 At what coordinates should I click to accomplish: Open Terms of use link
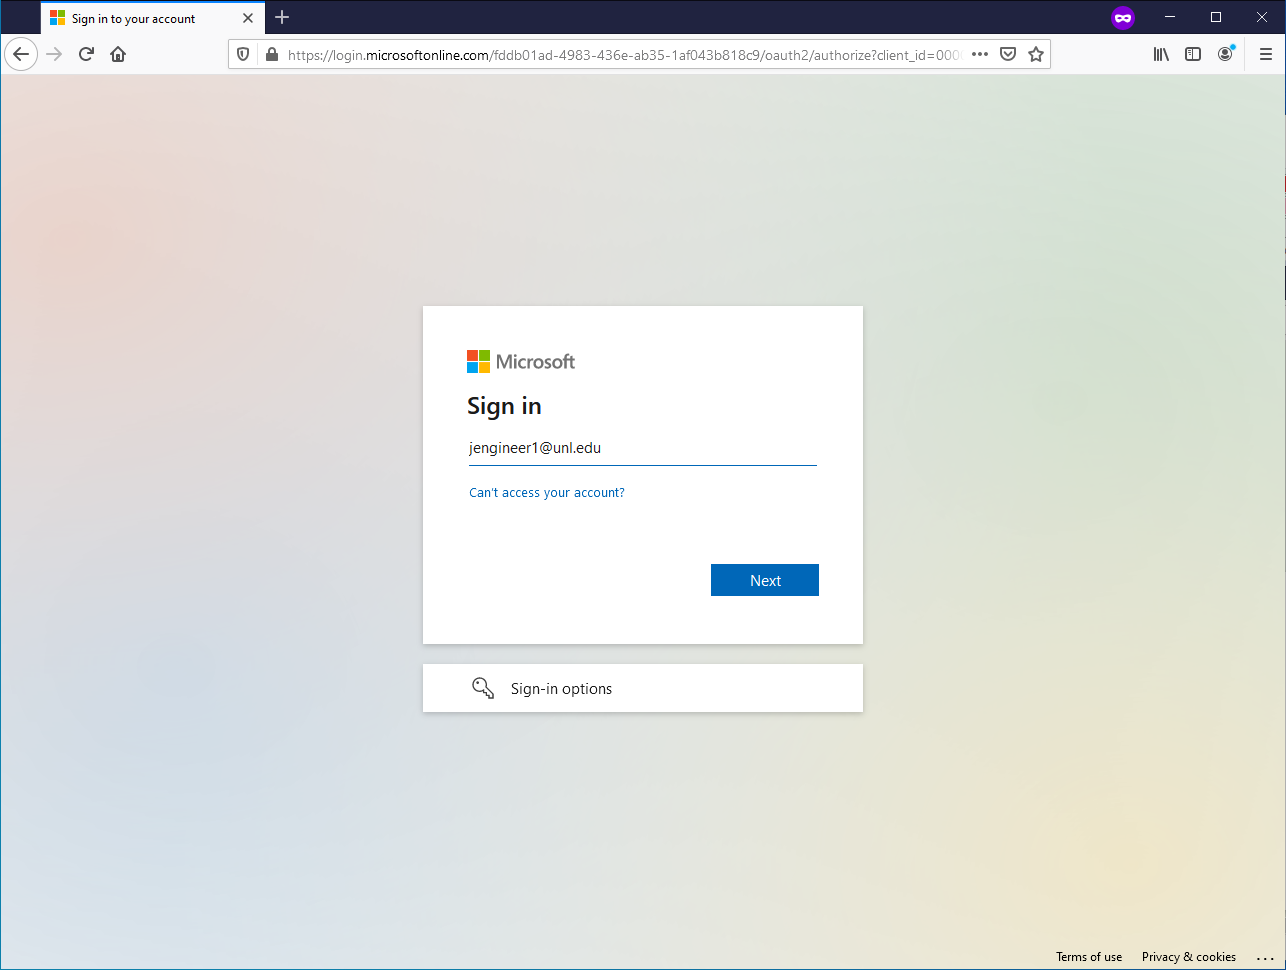pos(1089,957)
